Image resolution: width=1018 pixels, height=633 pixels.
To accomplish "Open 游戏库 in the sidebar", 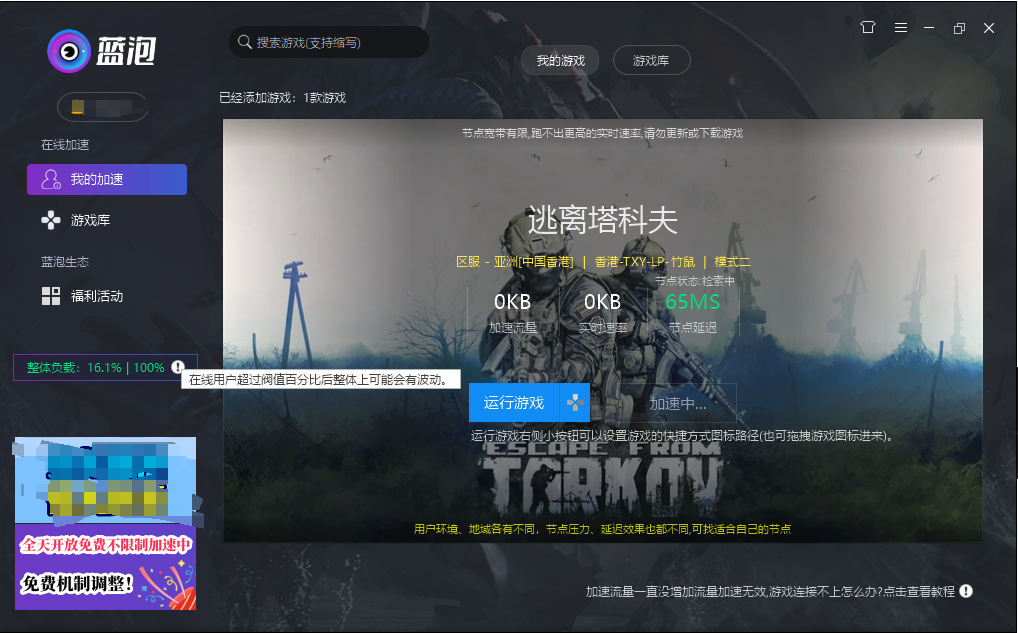I will click(90, 220).
